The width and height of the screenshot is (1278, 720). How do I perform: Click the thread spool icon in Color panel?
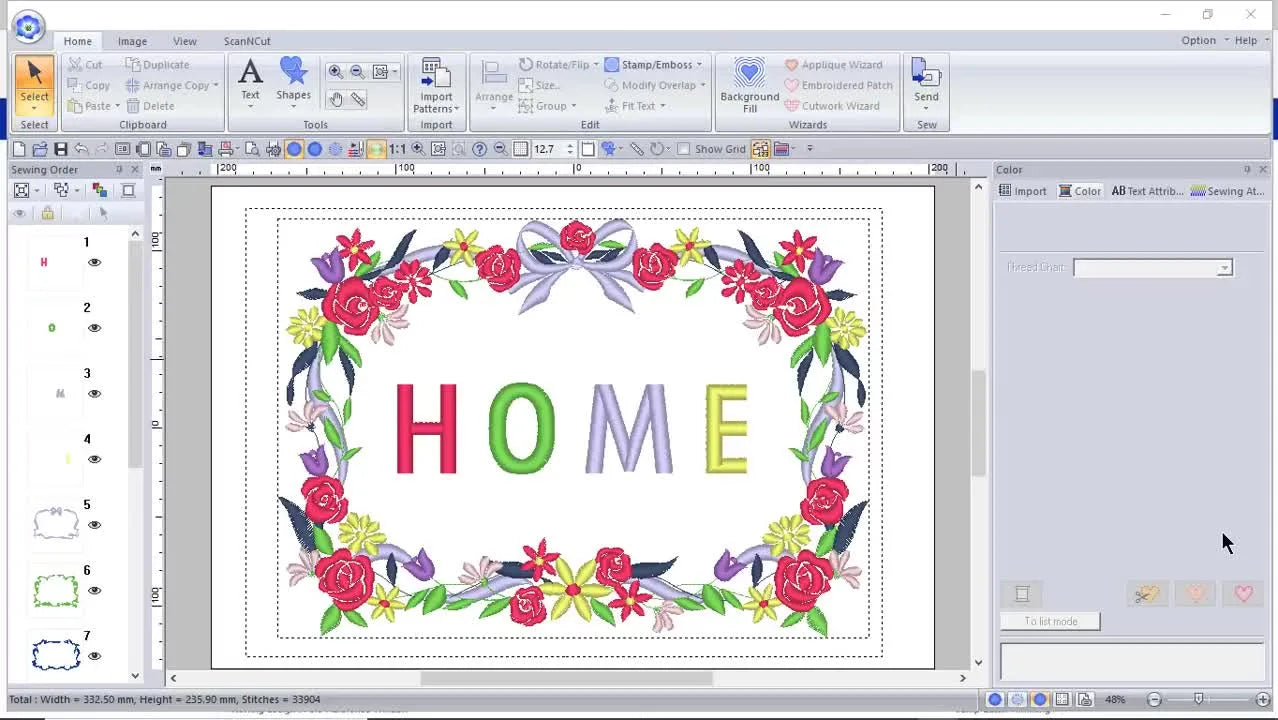[1022, 594]
